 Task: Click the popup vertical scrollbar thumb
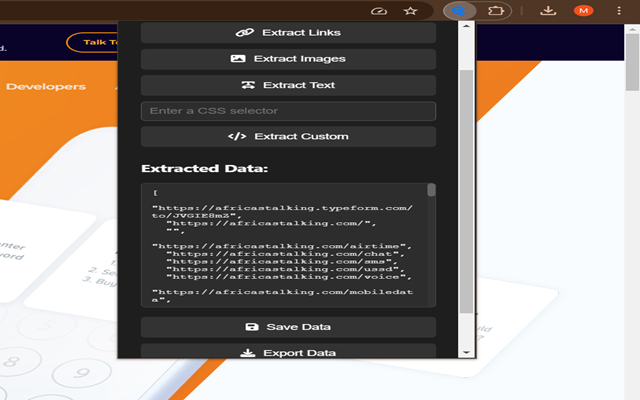pyautogui.click(x=467, y=192)
